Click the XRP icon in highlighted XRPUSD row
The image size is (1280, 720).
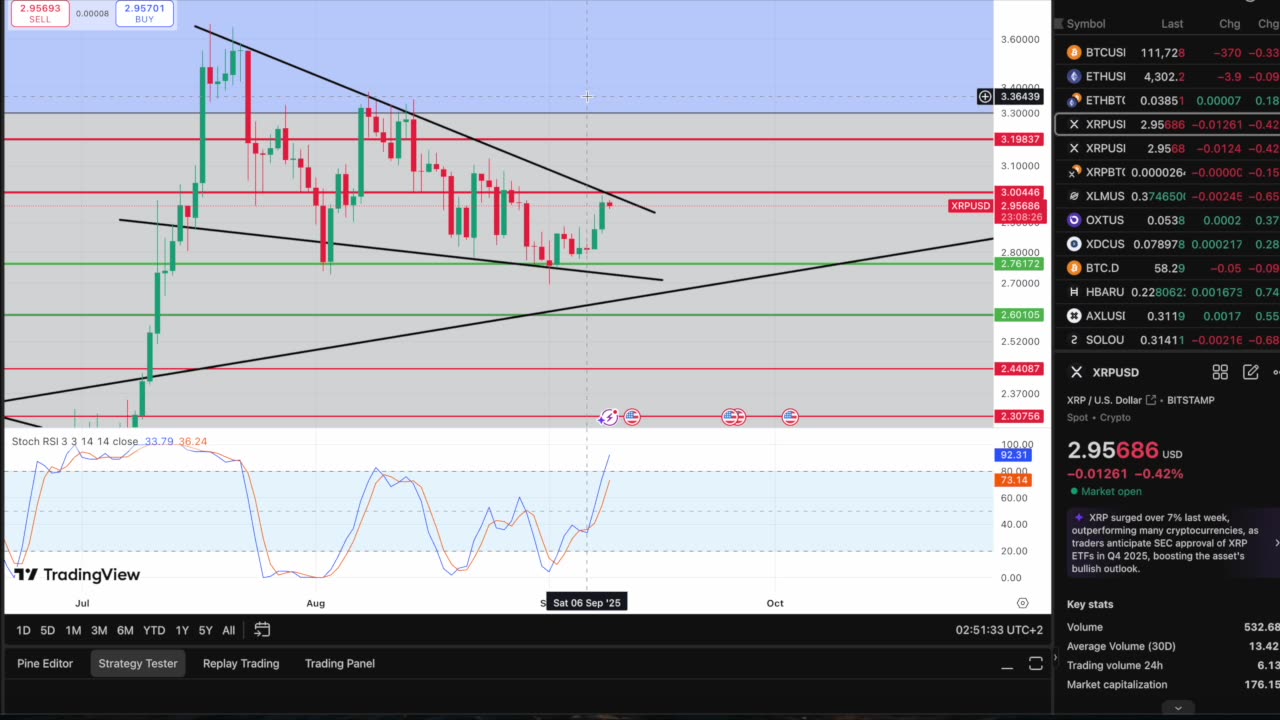click(x=1074, y=124)
